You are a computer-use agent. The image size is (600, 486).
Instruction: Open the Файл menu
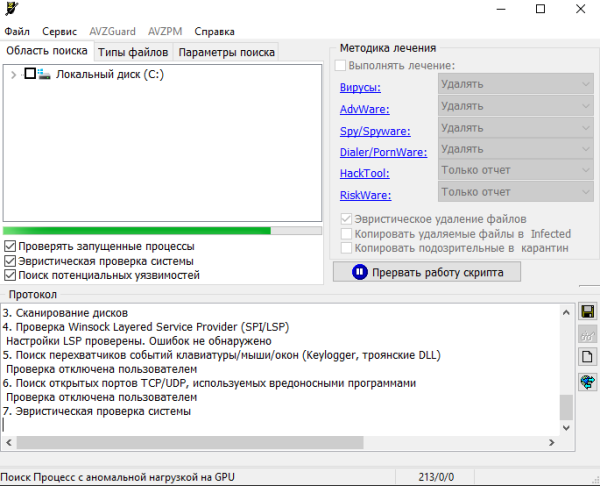(x=17, y=31)
